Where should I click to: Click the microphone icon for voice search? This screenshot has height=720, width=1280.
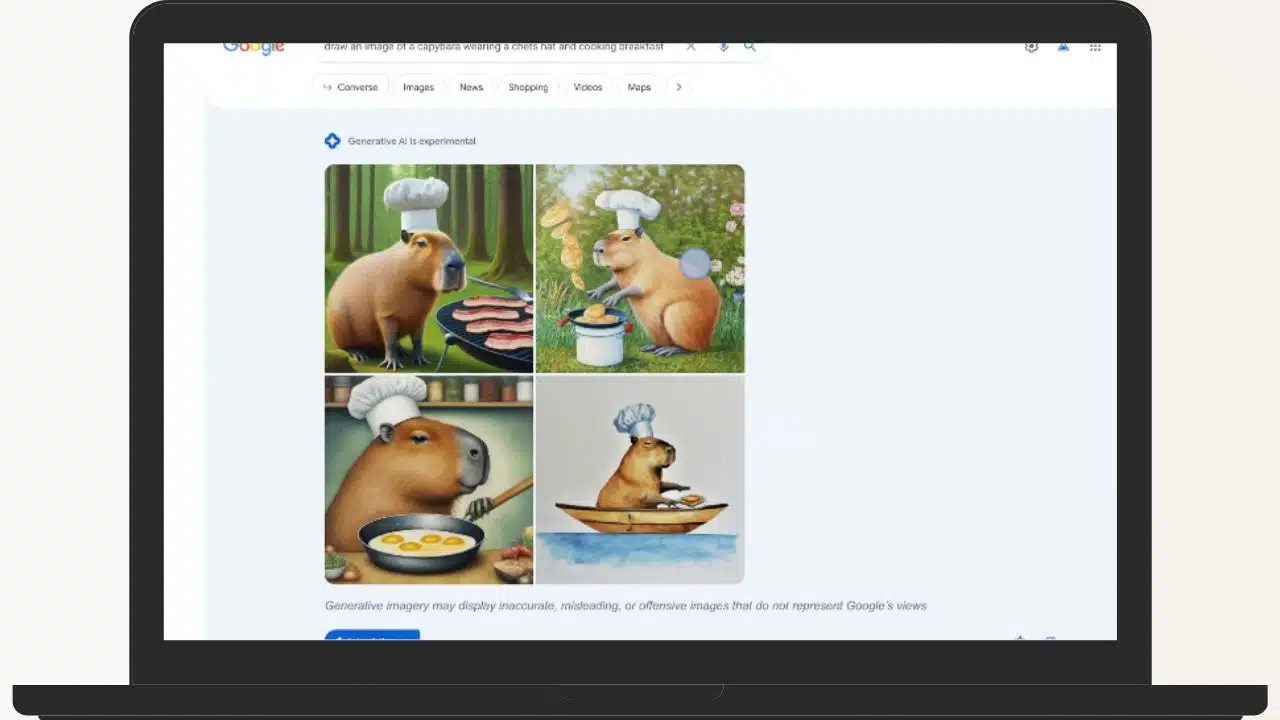(723, 46)
